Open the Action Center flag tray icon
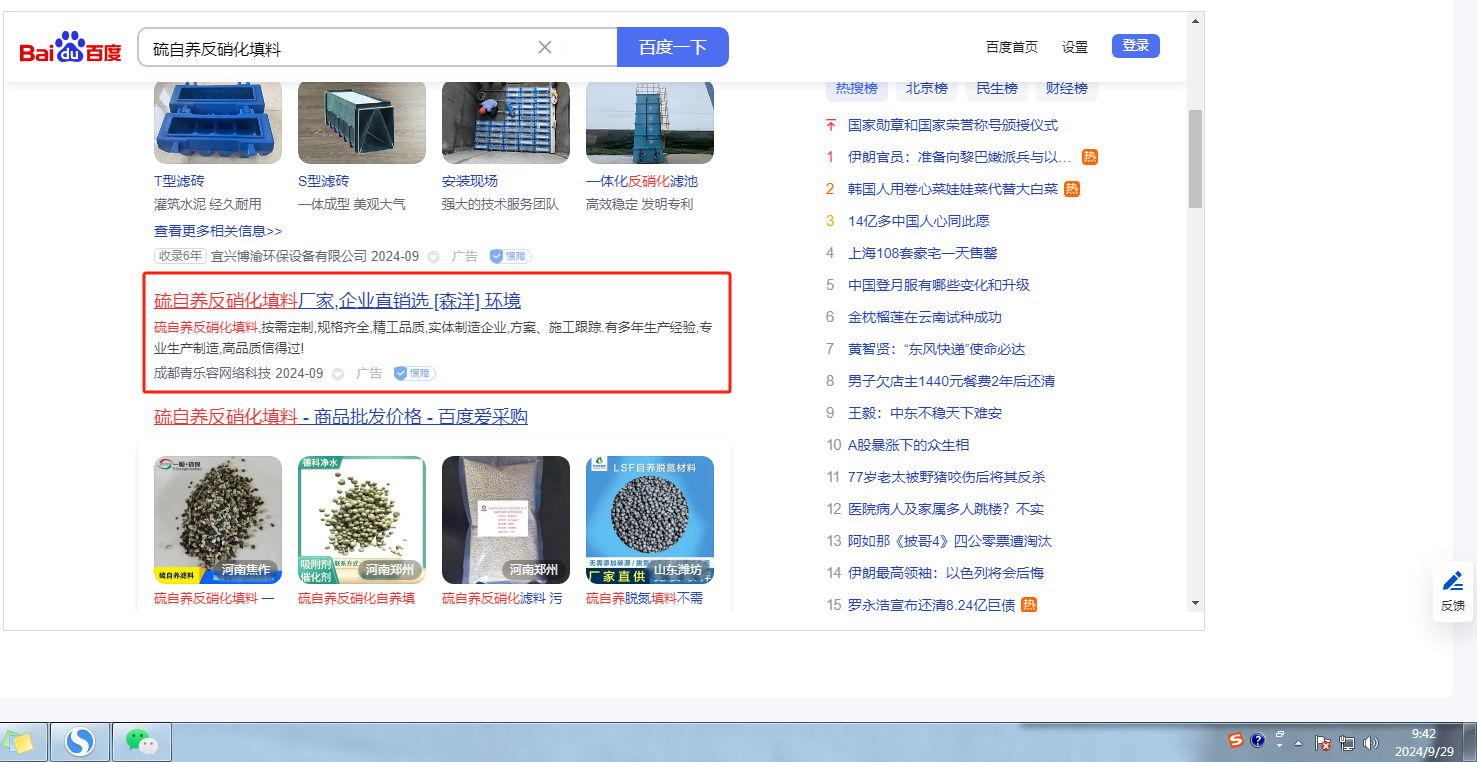The image size is (1477, 762). [1323, 744]
